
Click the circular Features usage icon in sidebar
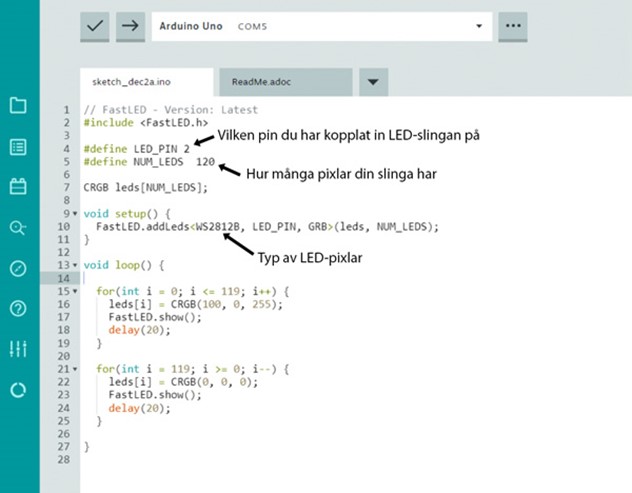18,390
